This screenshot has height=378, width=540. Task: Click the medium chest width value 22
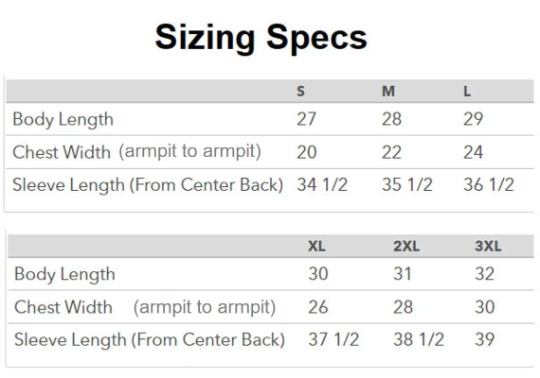pyautogui.click(x=392, y=152)
